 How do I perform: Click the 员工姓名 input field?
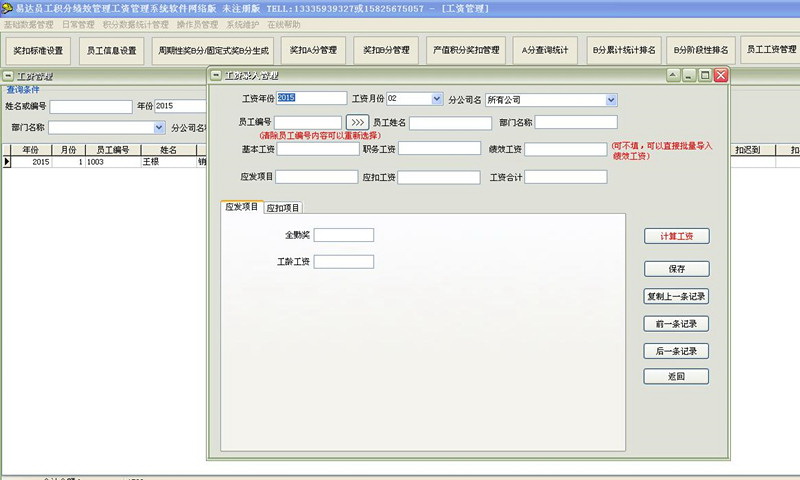(x=451, y=123)
